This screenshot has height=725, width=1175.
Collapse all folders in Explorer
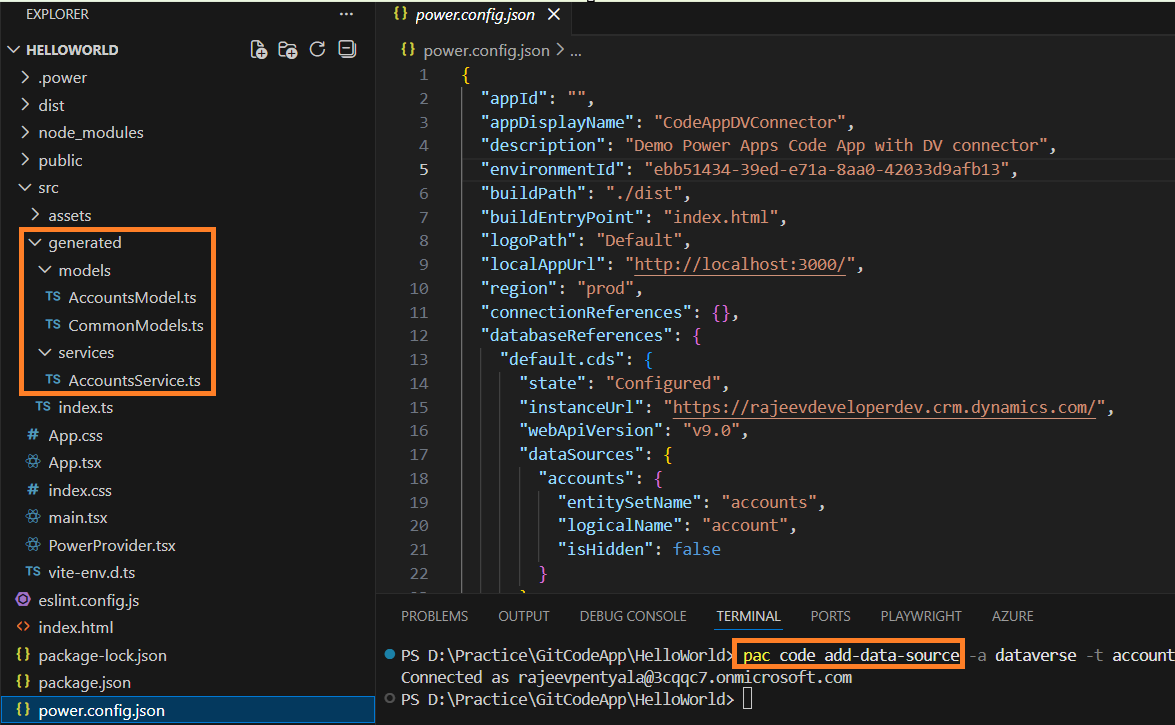tap(347, 49)
